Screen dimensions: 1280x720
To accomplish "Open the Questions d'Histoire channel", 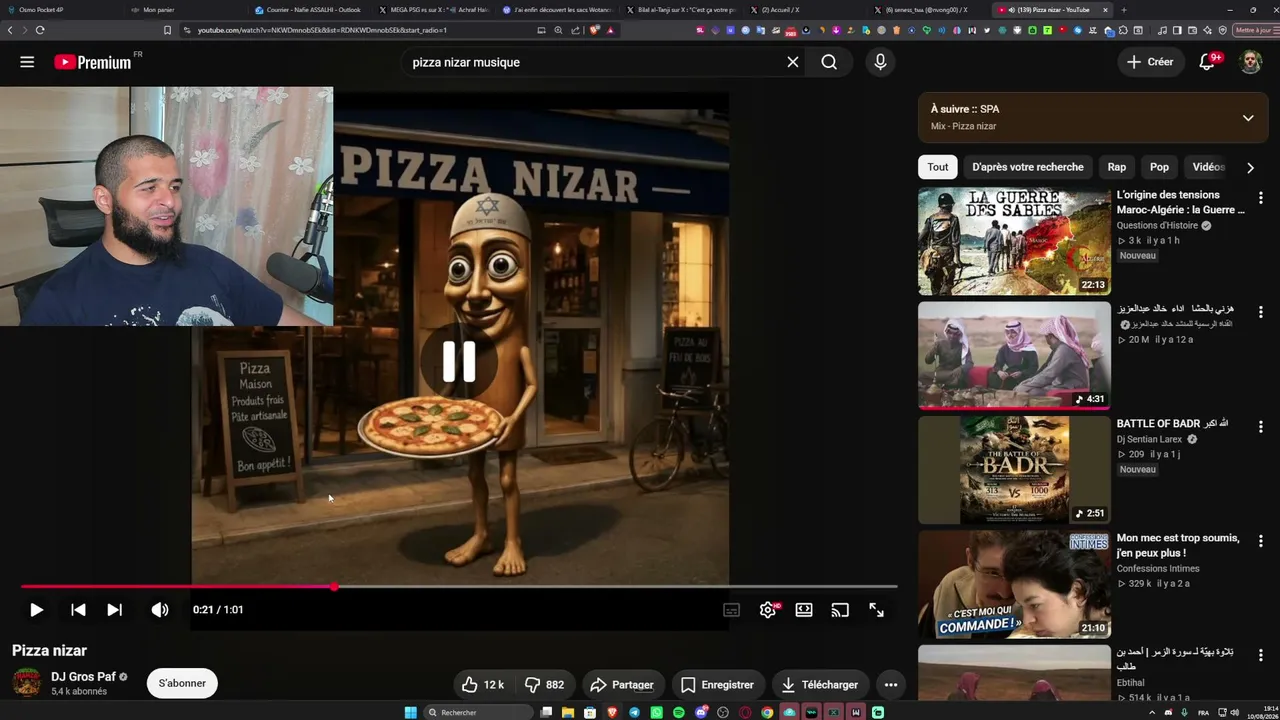I will pos(1157,226).
